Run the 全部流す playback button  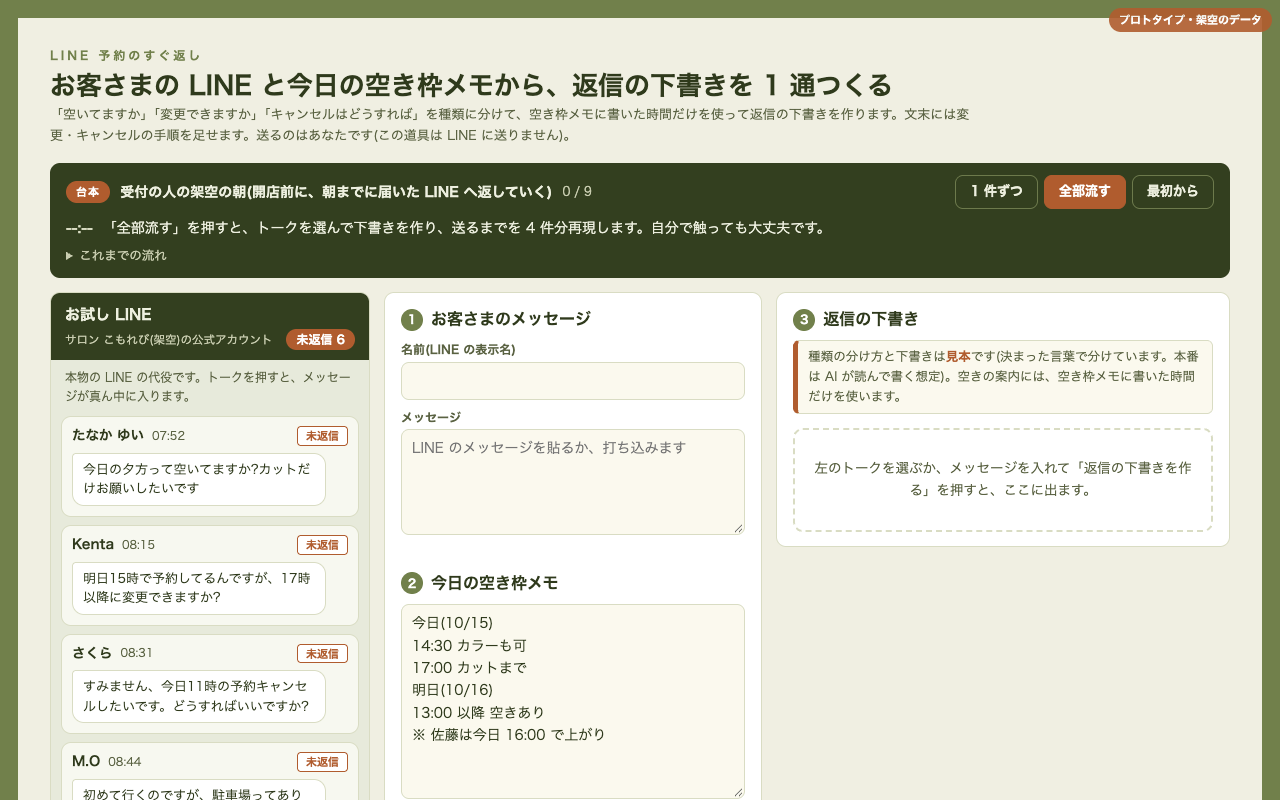point(1085,192)
